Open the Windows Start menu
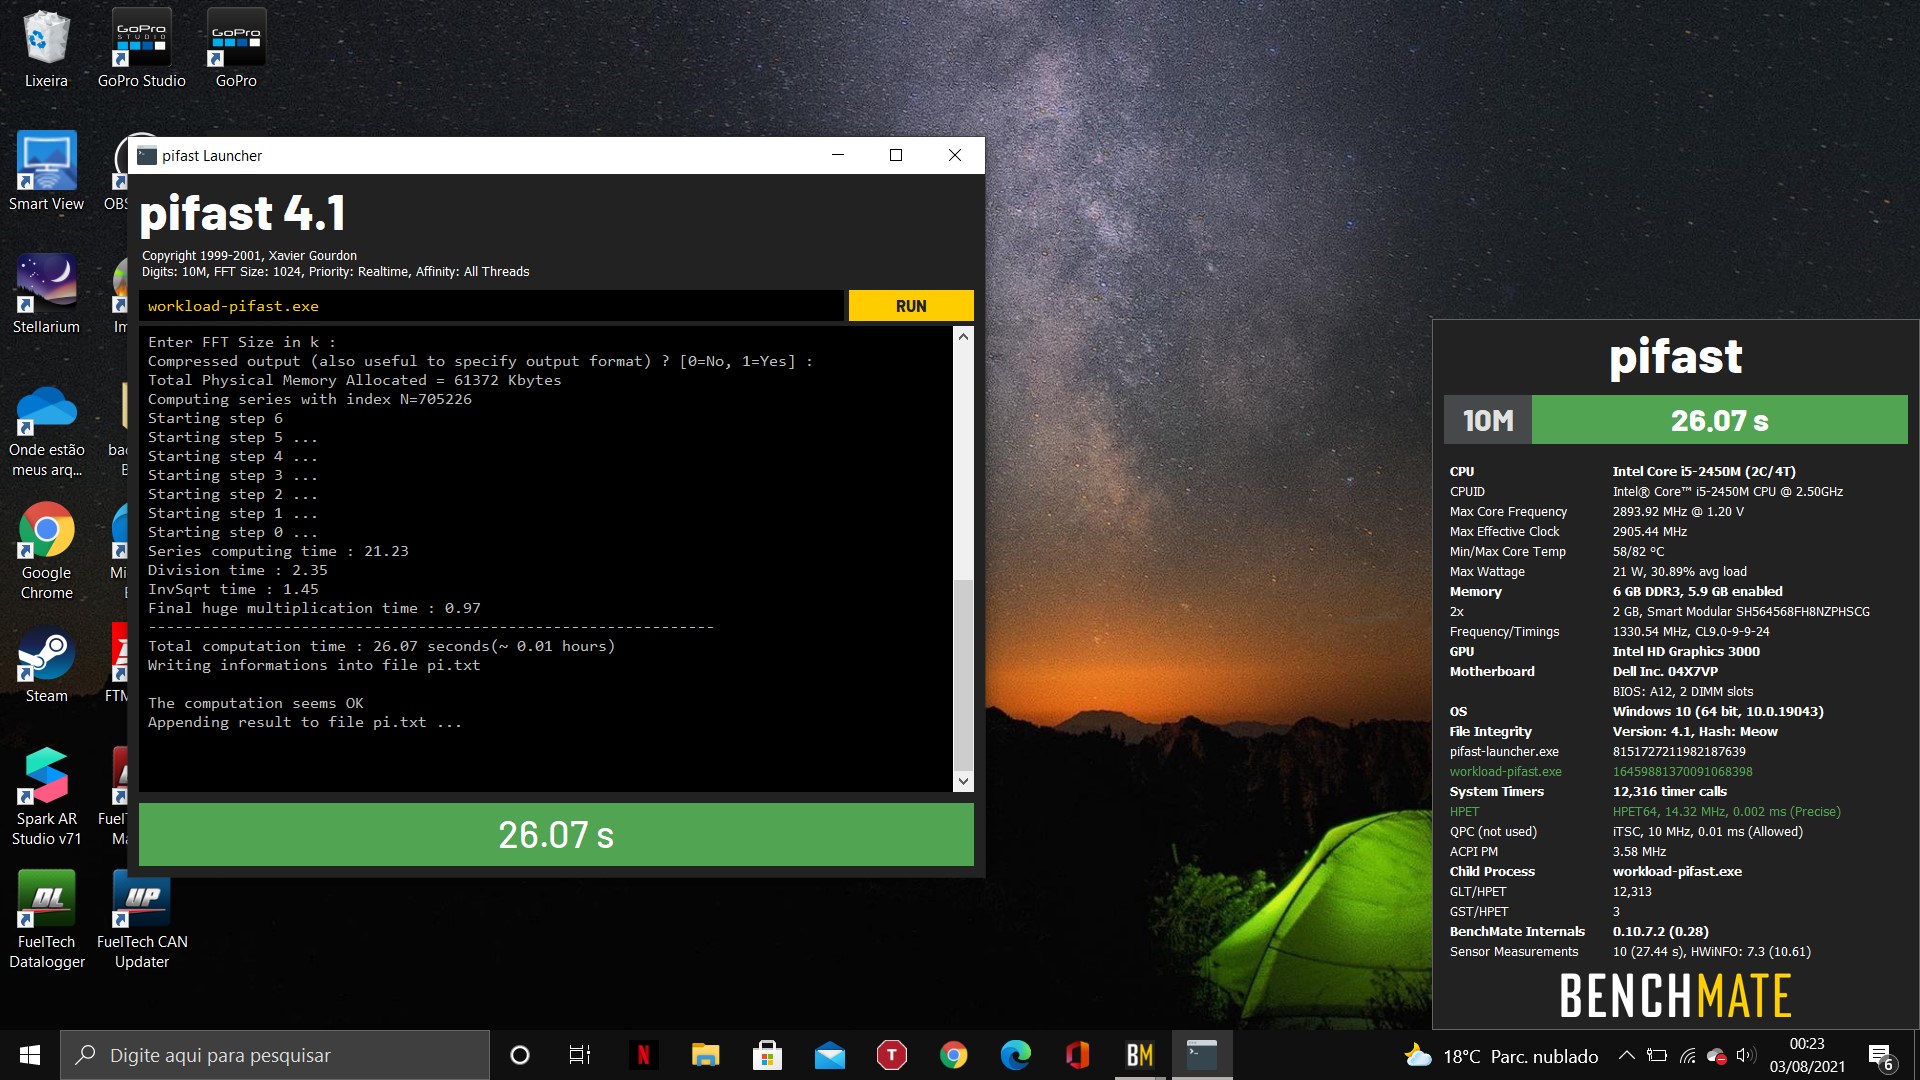1920x1080 pixels. [30, 1055]
